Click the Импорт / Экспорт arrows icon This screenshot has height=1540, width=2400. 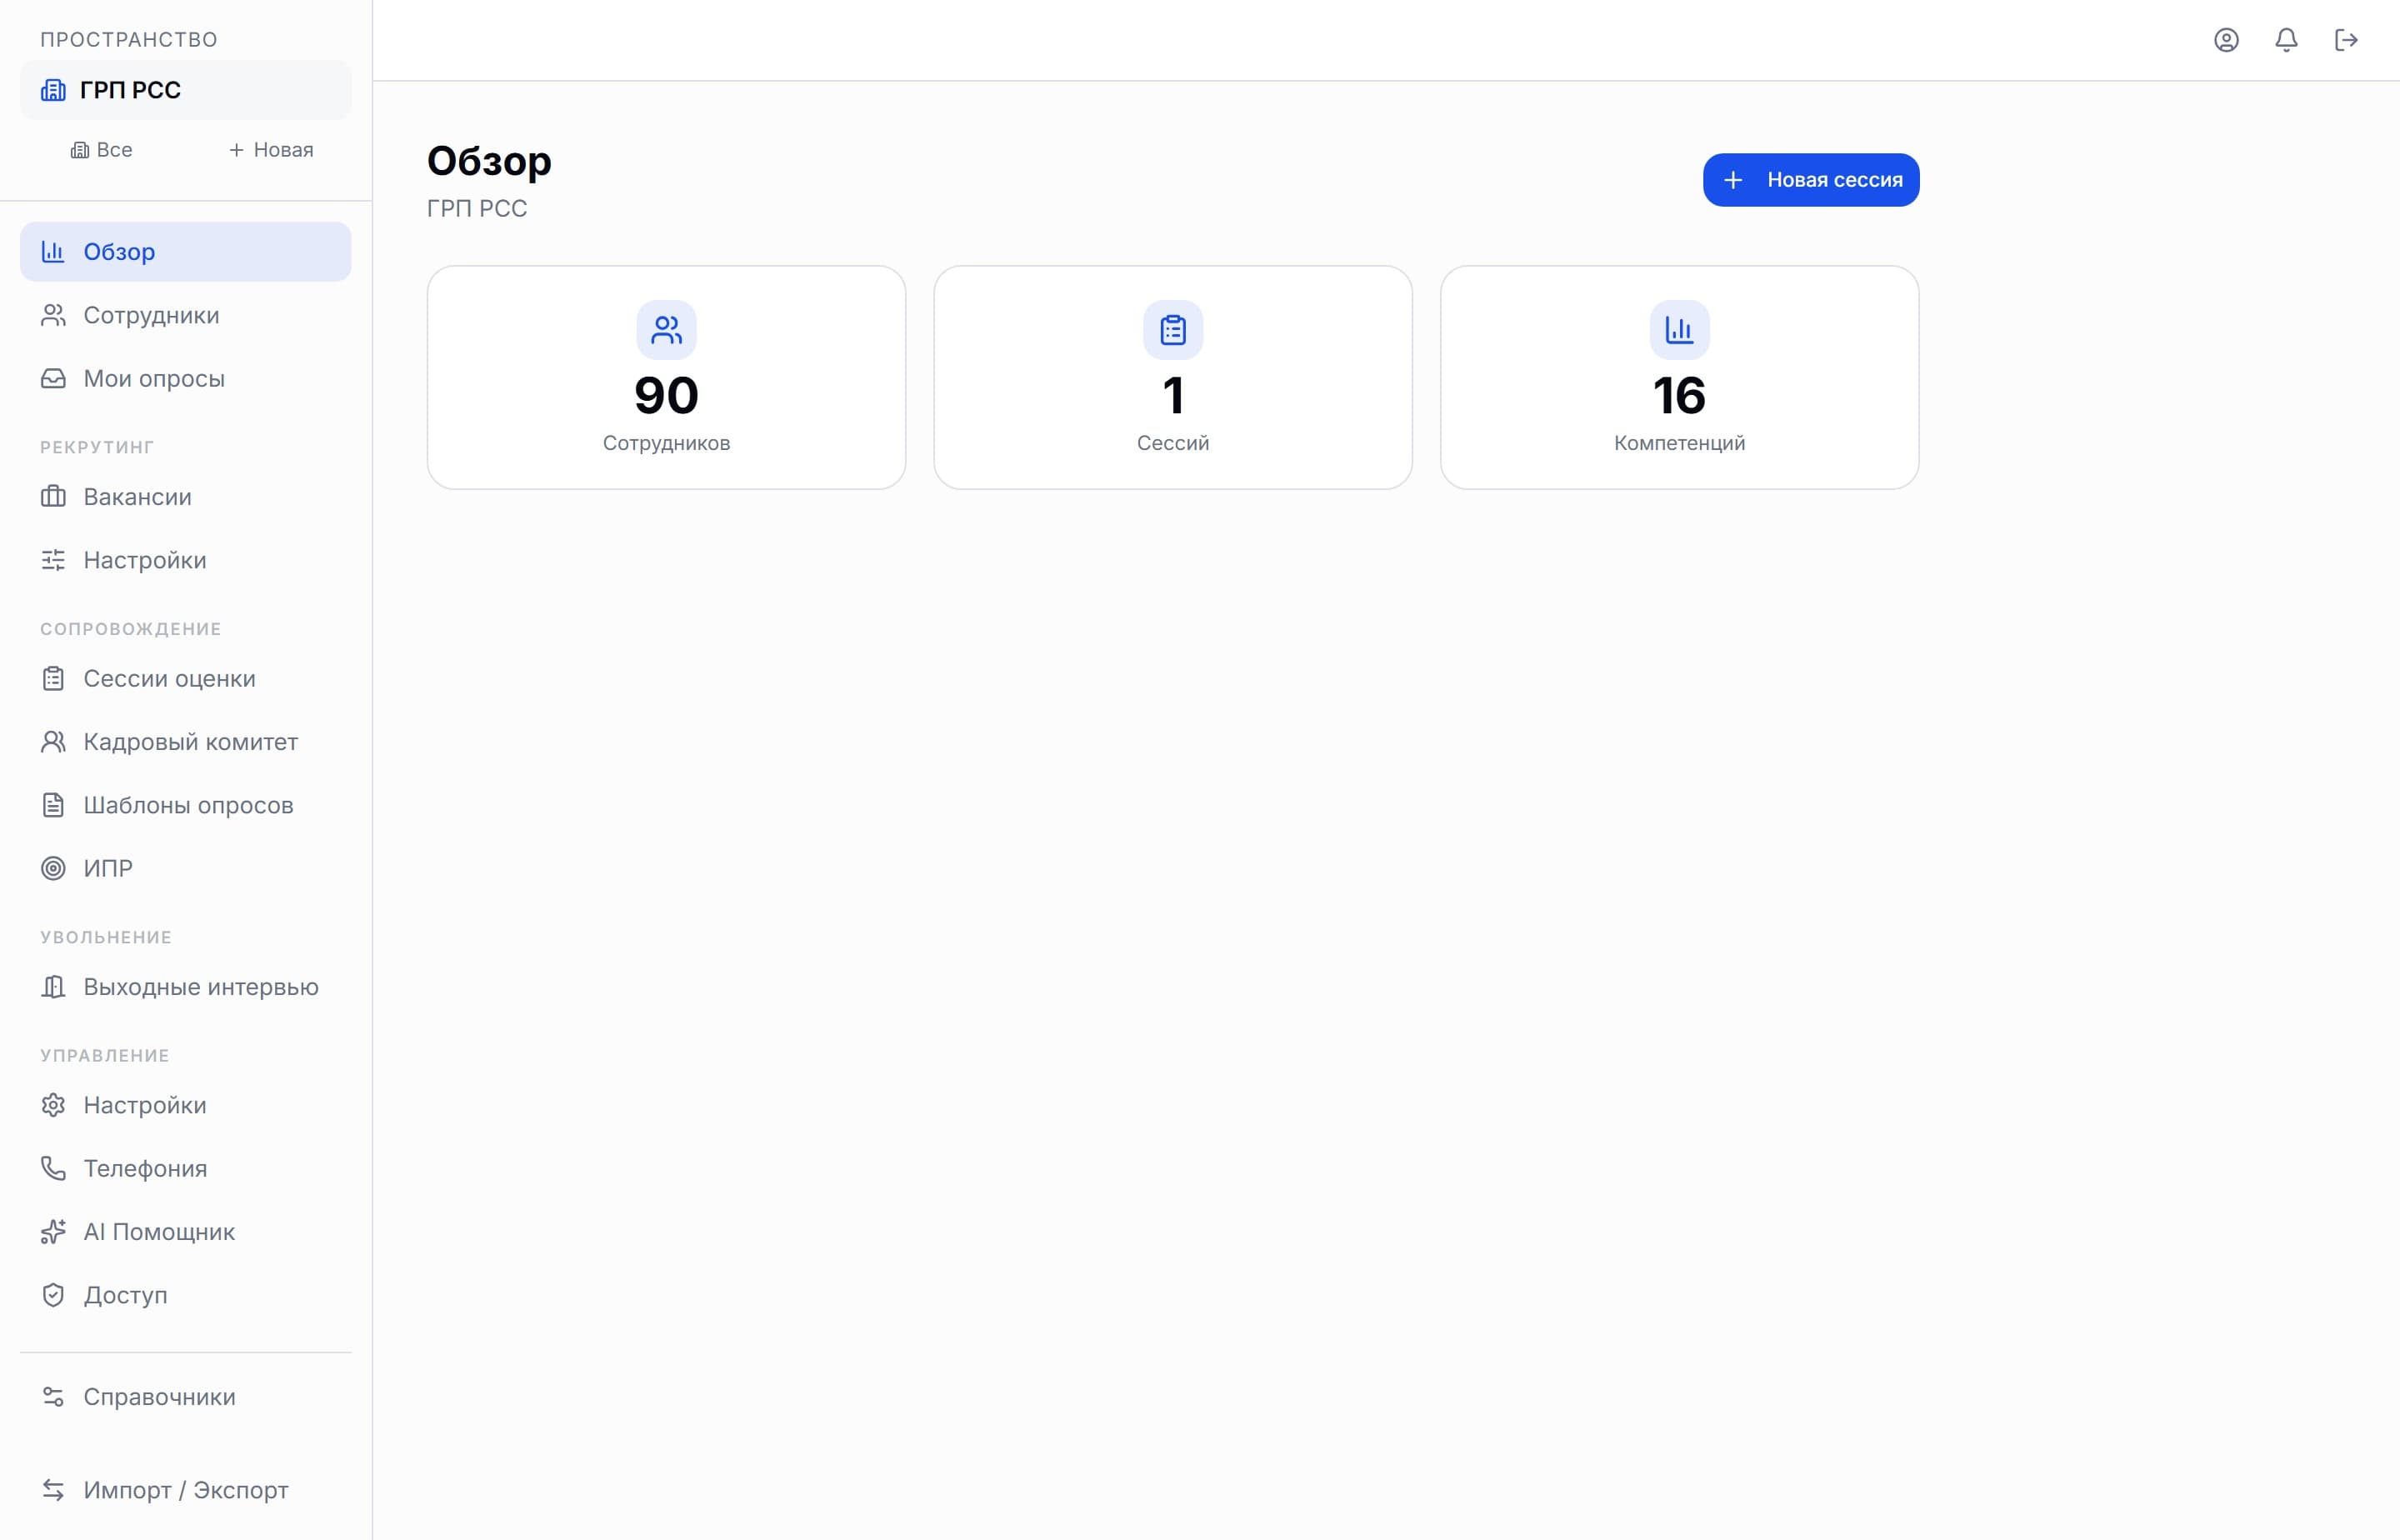click(53, 1490)
